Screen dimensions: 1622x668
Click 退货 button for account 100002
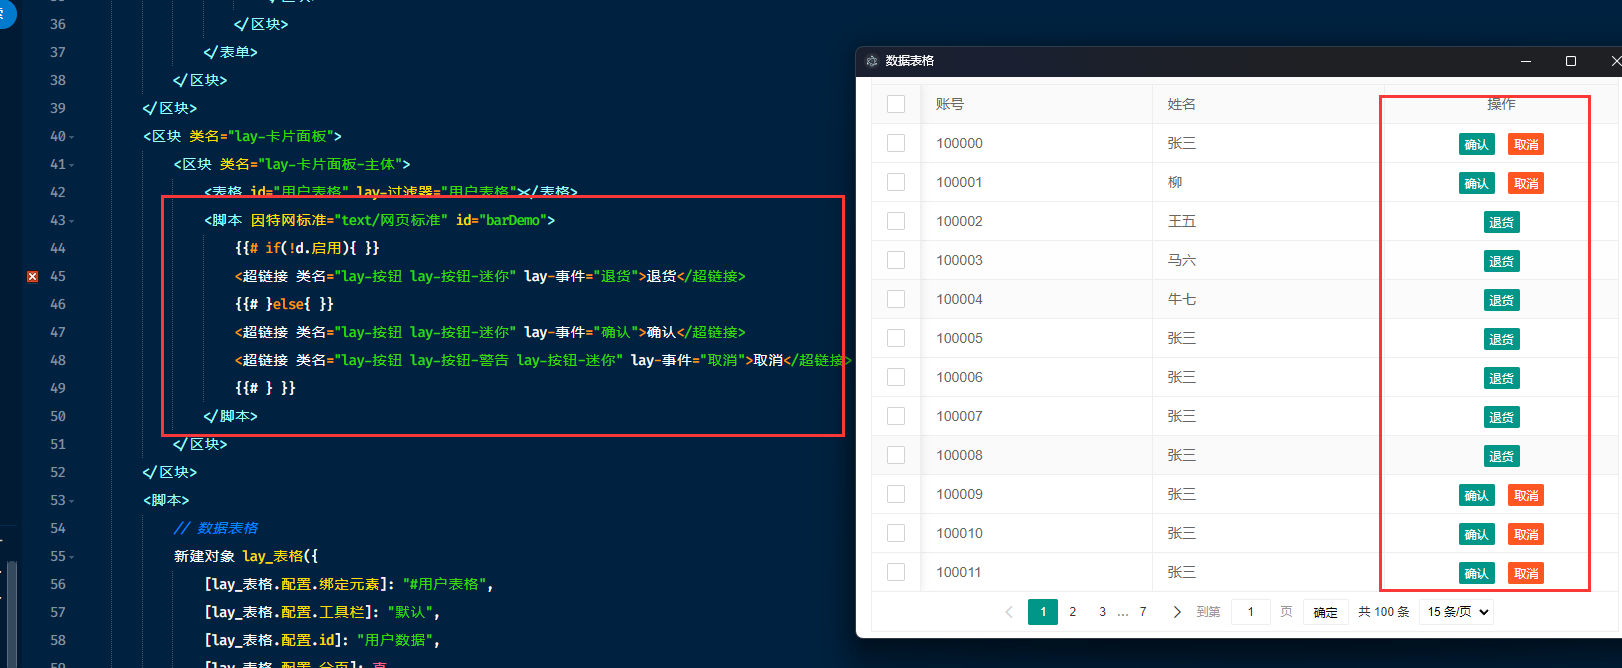[1502, 222]
